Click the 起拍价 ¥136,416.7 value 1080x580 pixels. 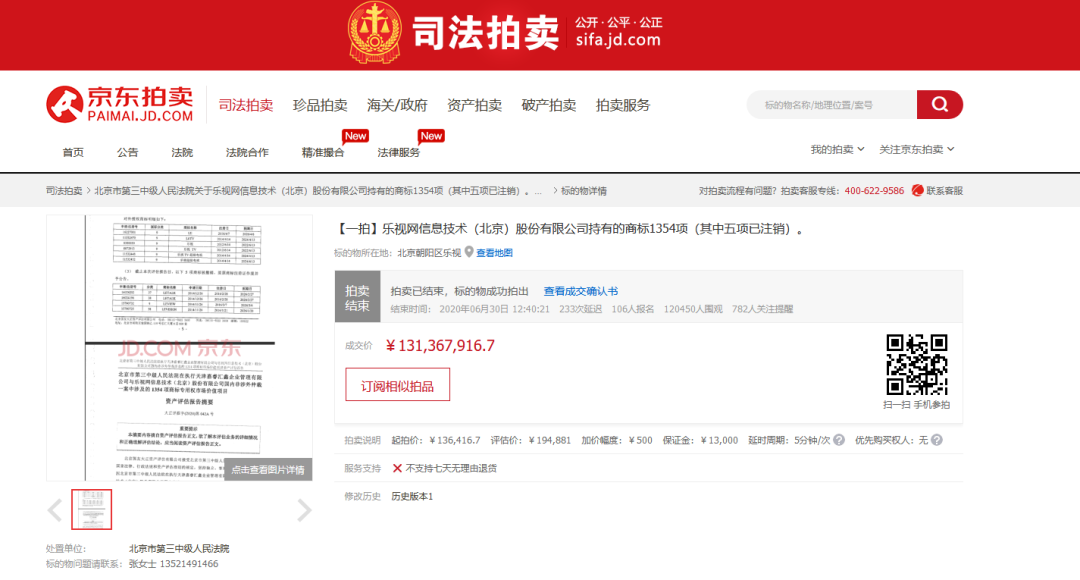point(455,440)
